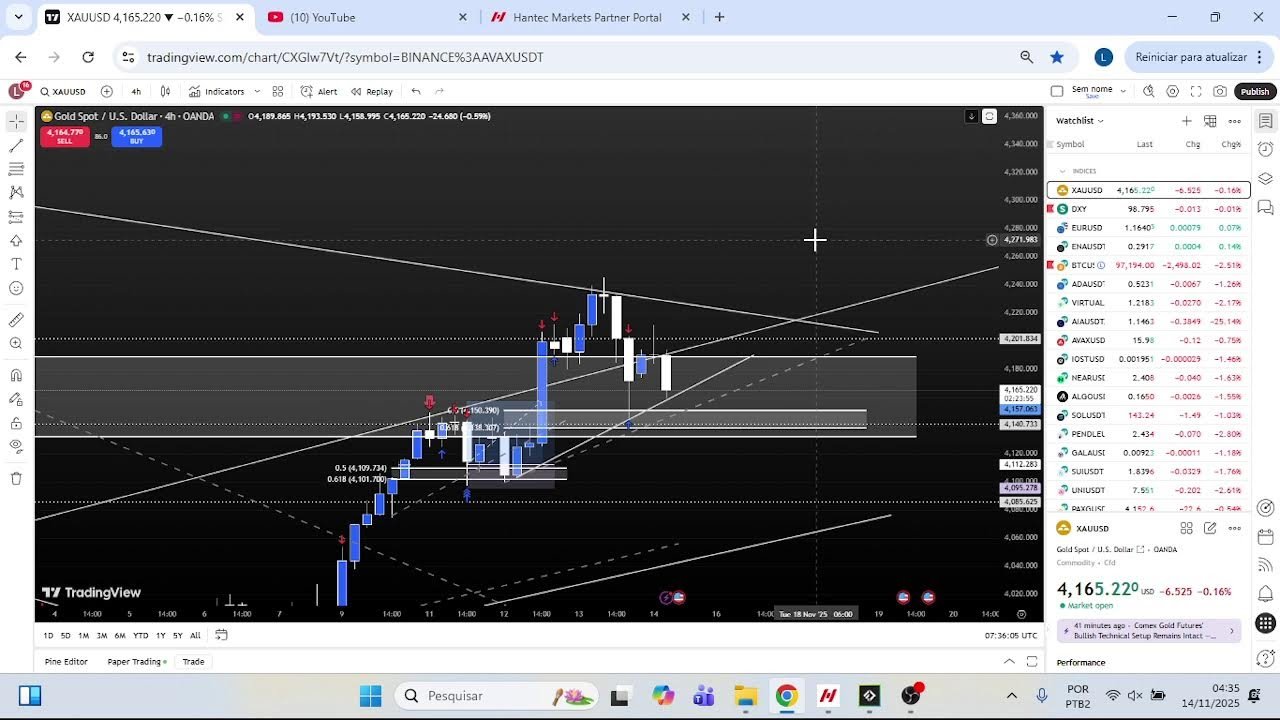The width and height of the screenshot is (1280, 720).
Task: Click the red SELL price button
Action: point(65,136)
